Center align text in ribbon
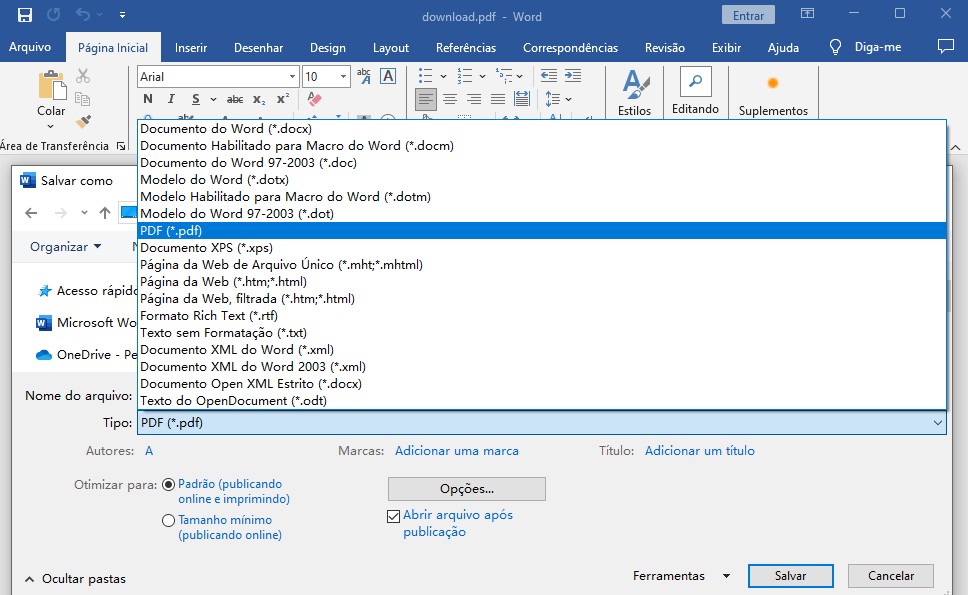968x595 pixels. [450, 99]
